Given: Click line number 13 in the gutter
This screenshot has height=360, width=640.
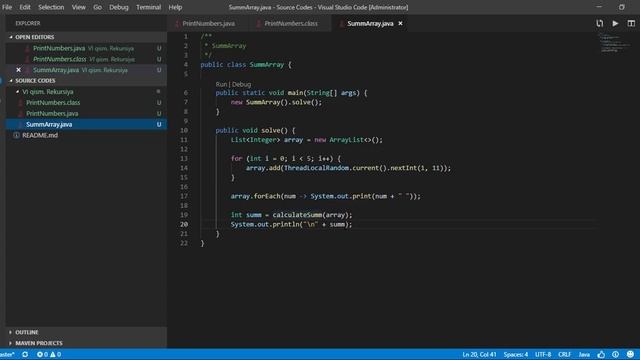Looking at the screenshot, I should pyautogui.click(x=184, y=158).
